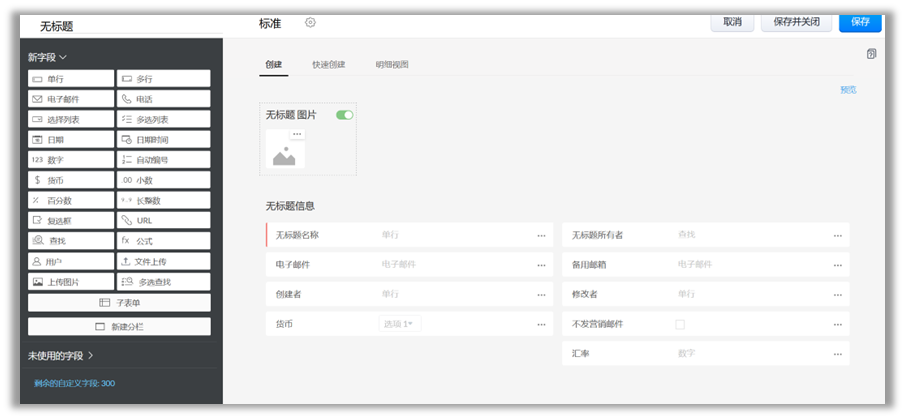905x419 pixels.
Task: Select the 电子邮件 field type in sidebar
Action: coord(71,99)
